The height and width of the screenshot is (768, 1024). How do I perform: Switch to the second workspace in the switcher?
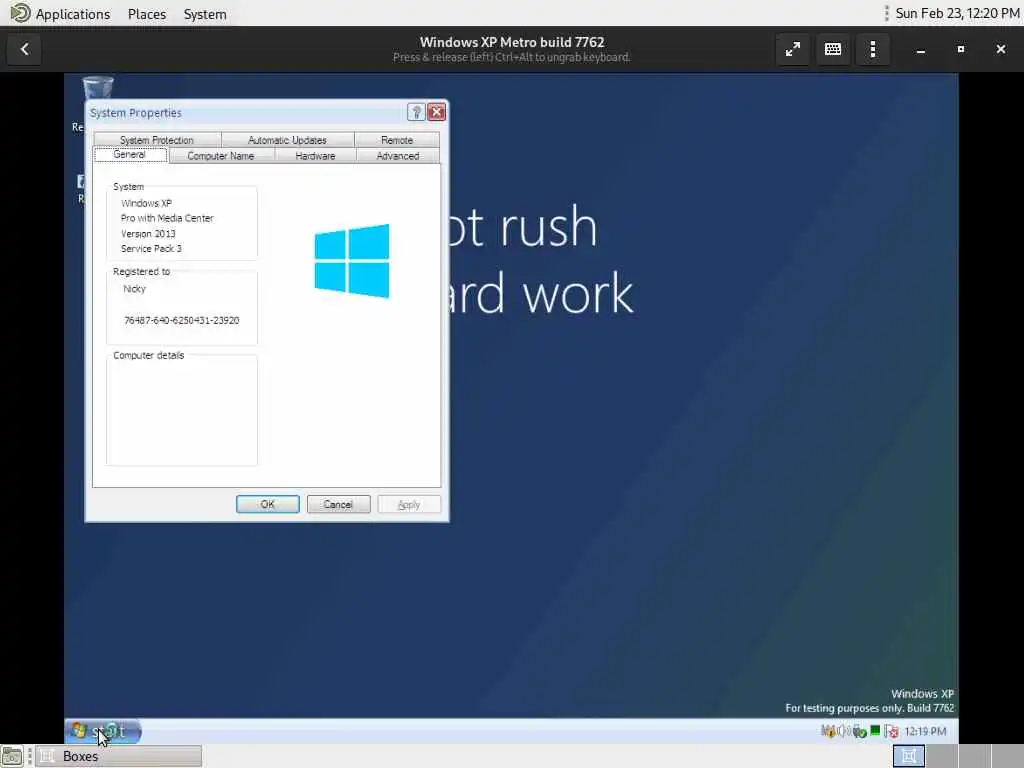coord(942,756)
